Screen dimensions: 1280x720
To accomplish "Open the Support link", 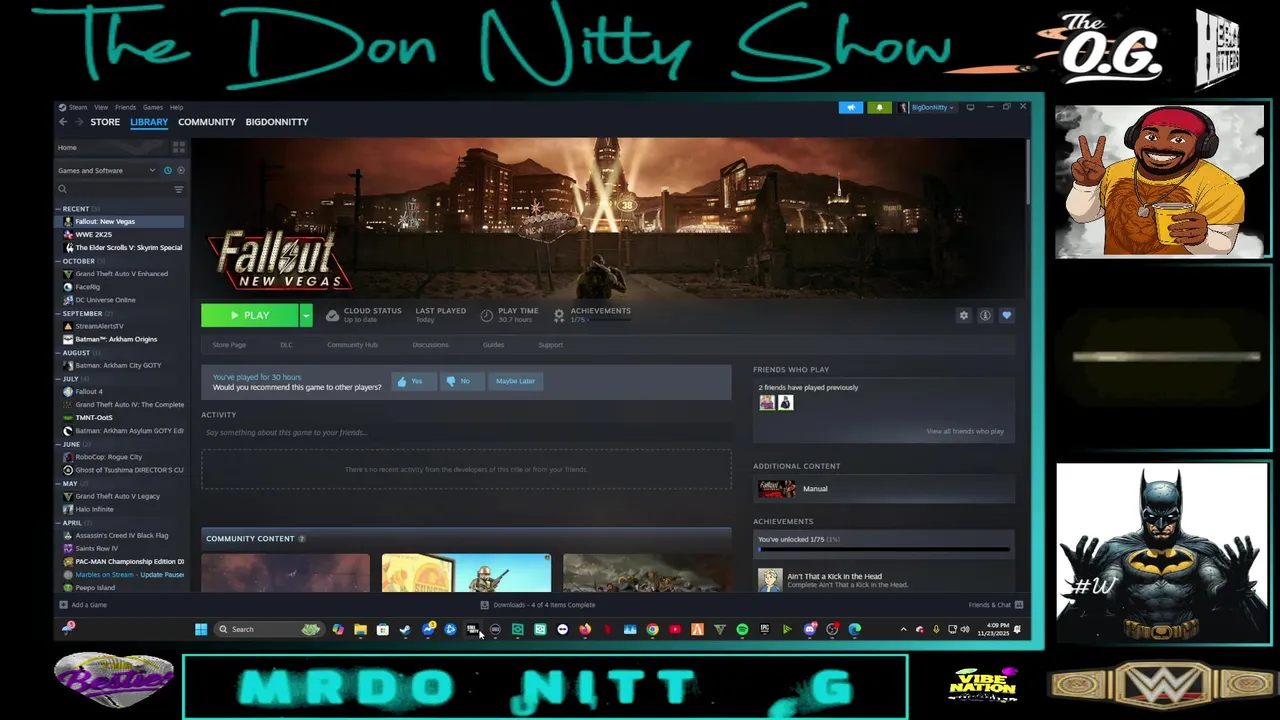I will 550,345.
